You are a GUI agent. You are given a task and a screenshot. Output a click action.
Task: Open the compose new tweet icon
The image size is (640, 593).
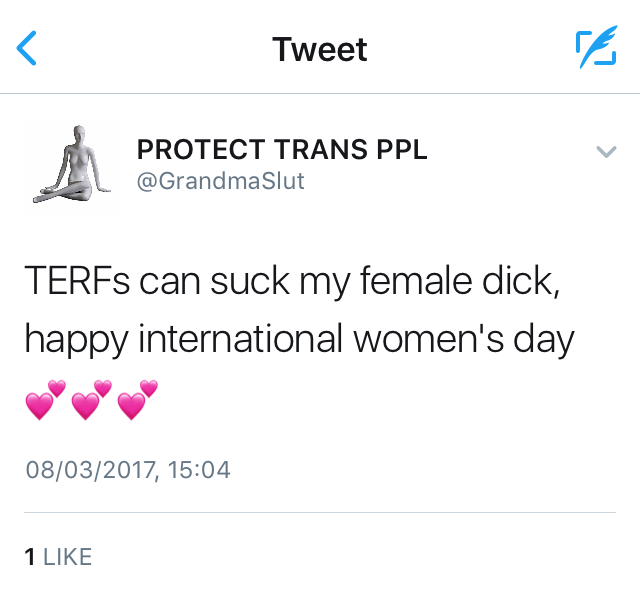596,48
